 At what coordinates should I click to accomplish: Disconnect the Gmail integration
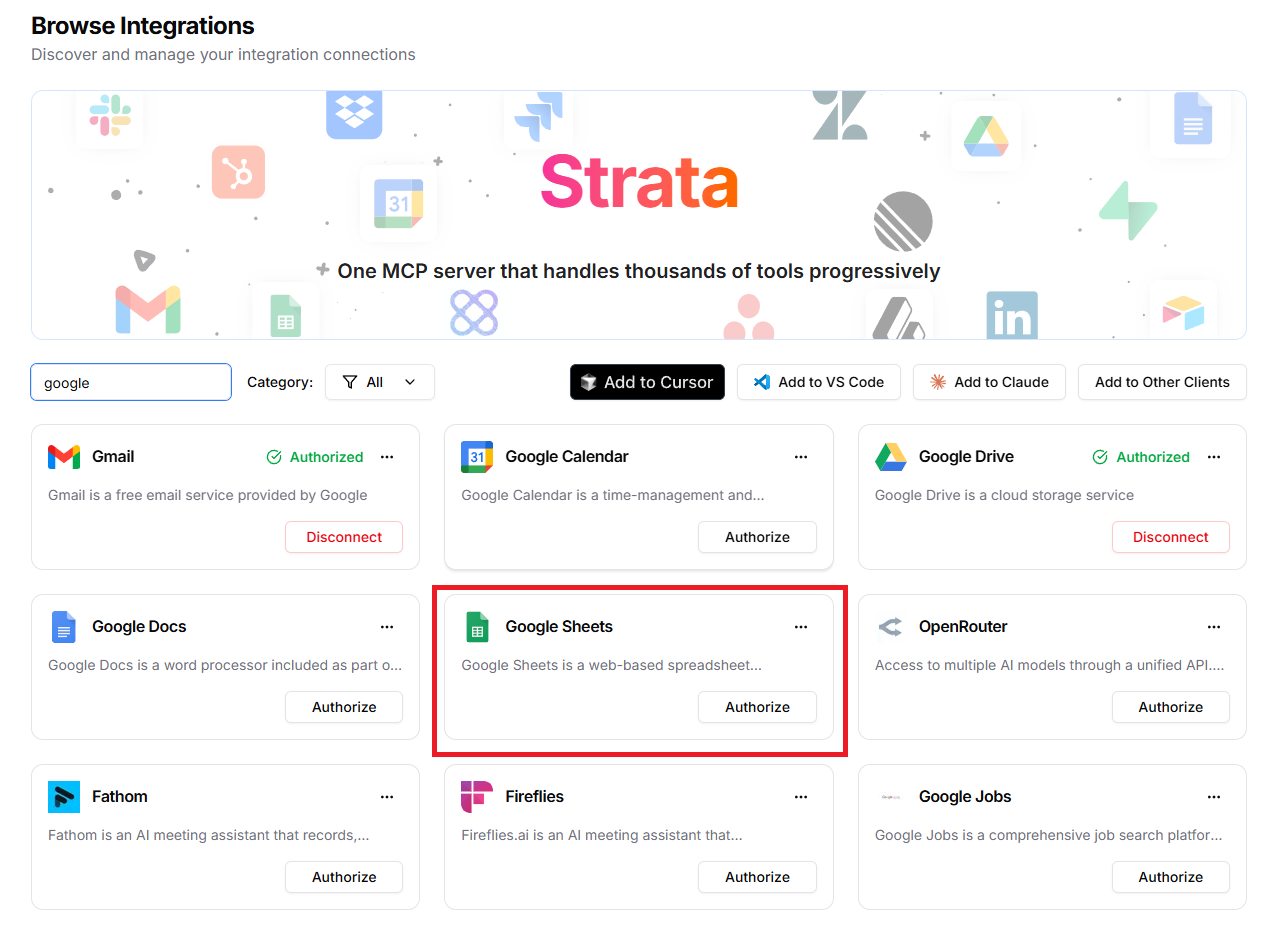343,537
